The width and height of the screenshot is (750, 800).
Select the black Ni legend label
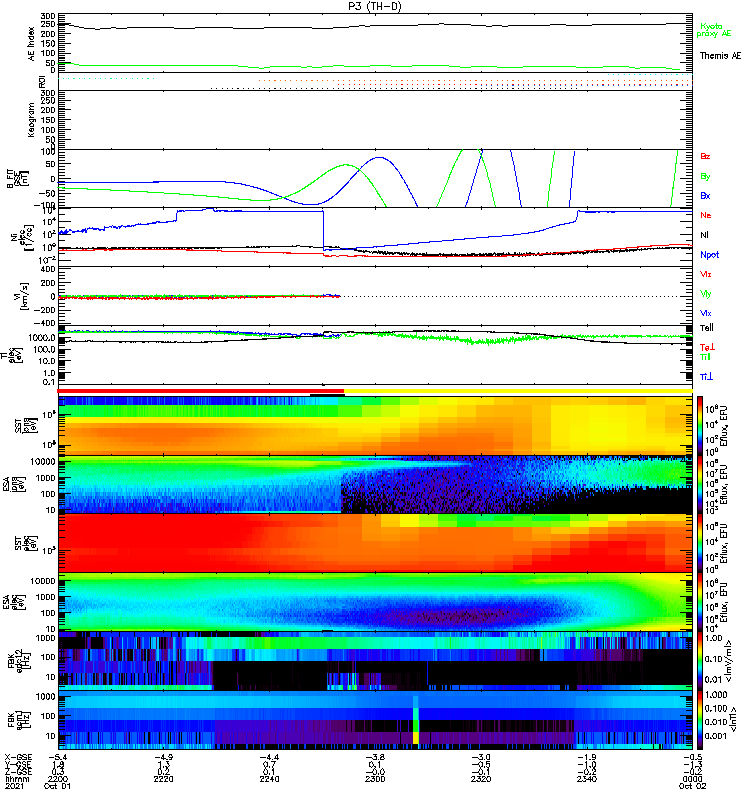click(x=704, y=235)
